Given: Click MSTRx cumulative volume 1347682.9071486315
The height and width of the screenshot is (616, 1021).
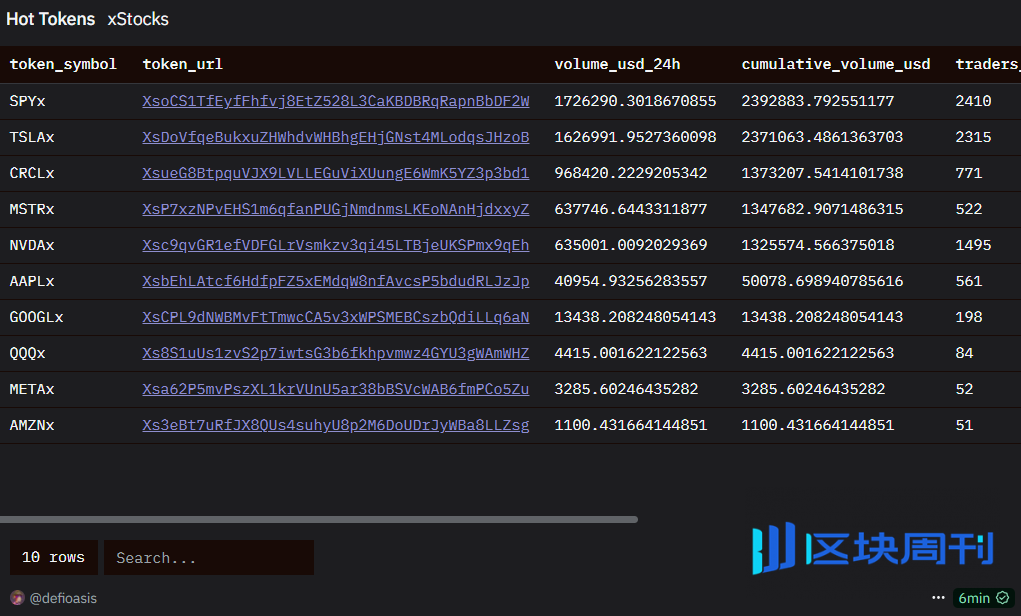Looking at the screenshot, I should (x=822, y=209).
